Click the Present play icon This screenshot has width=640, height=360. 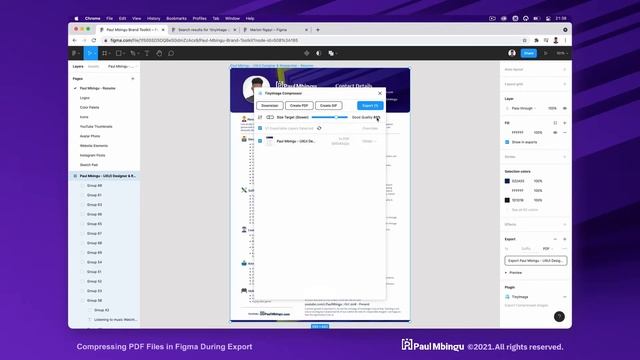[x=546, y=53]
